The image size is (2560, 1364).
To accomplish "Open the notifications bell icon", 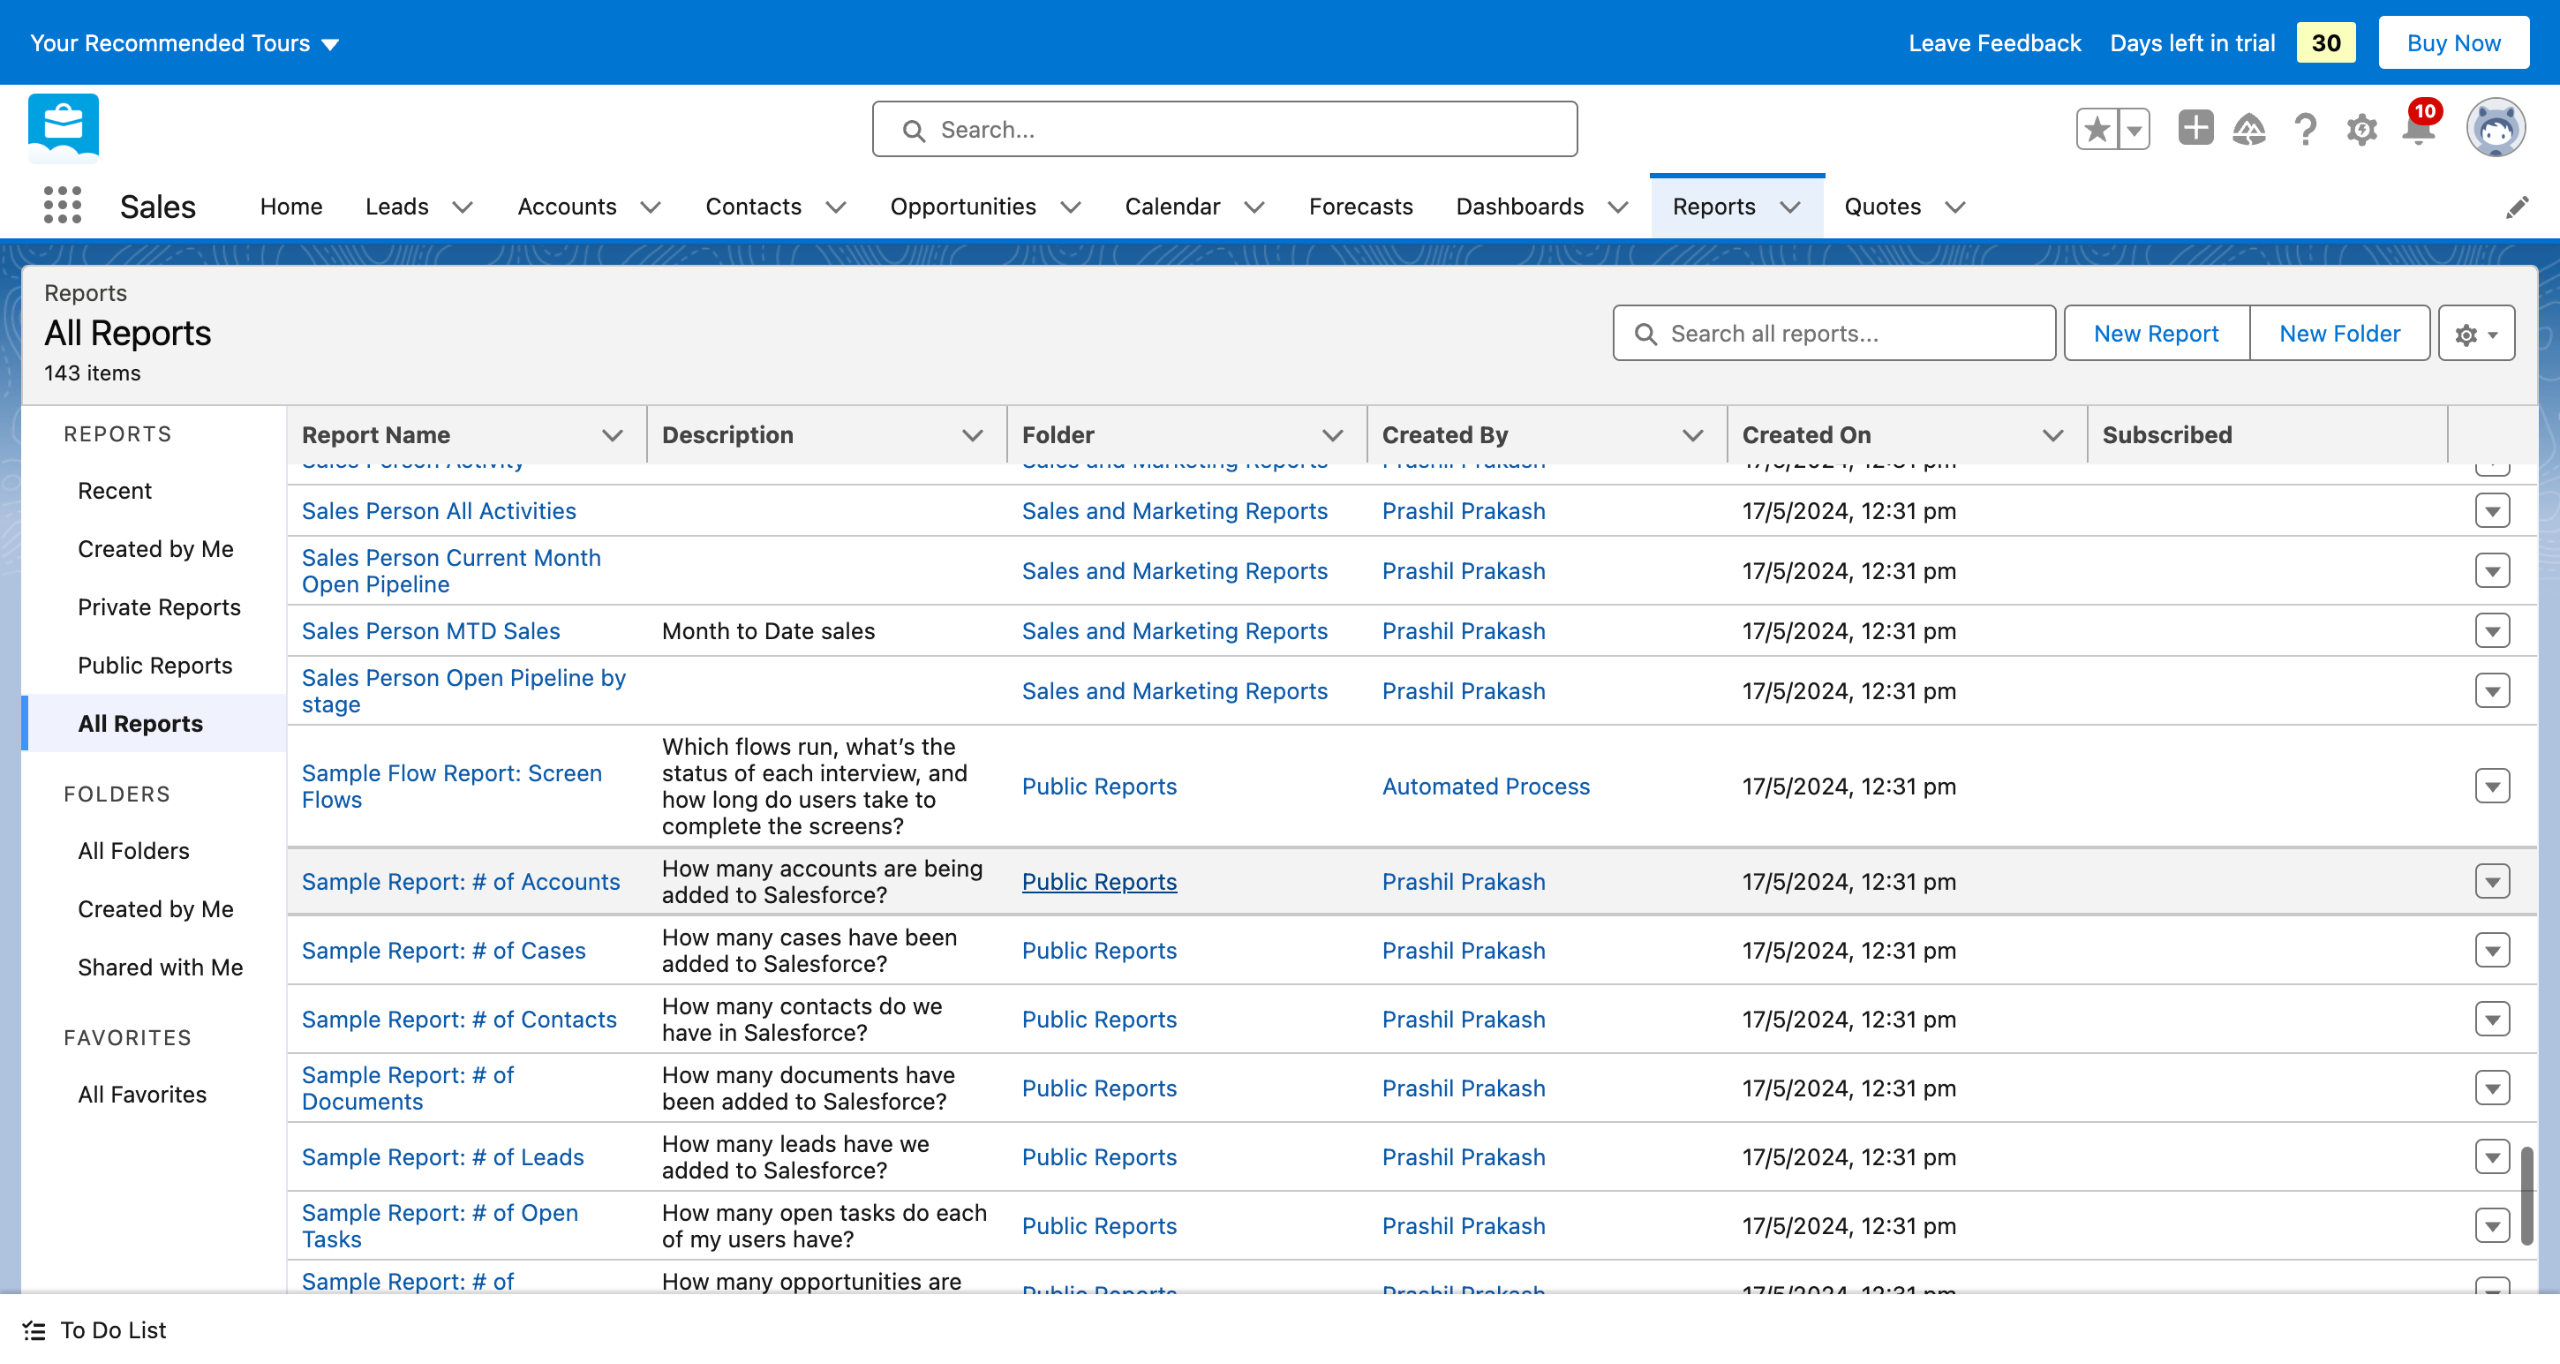I will (x=2418, y=129).
